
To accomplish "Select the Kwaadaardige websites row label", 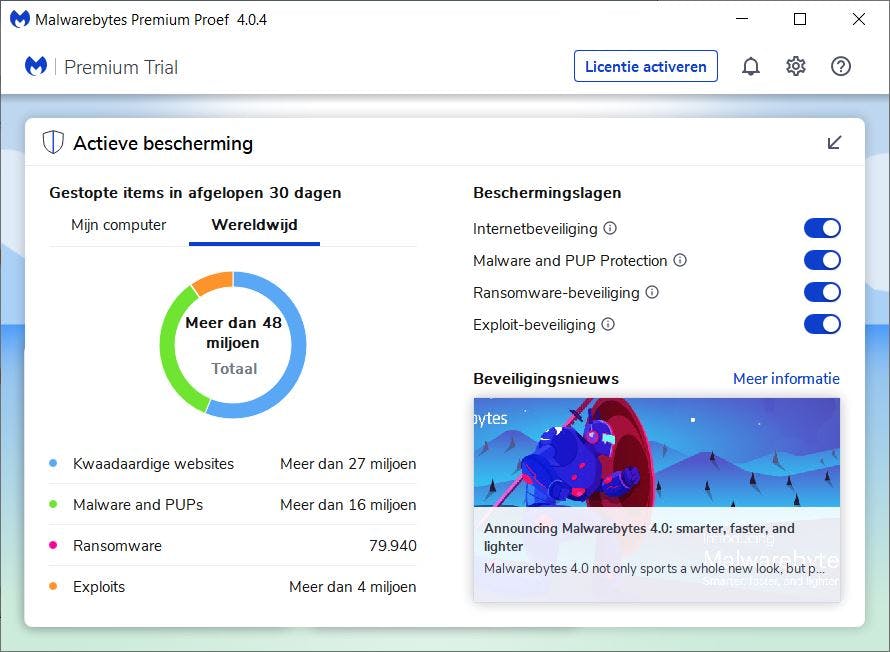I will coord(153,464).
